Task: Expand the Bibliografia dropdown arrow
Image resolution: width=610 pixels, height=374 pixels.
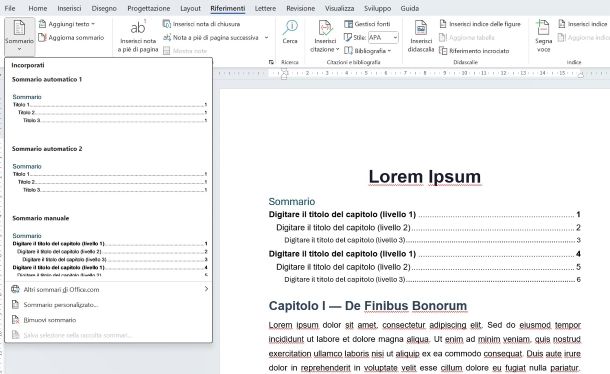Action: (x=389, y=51)
